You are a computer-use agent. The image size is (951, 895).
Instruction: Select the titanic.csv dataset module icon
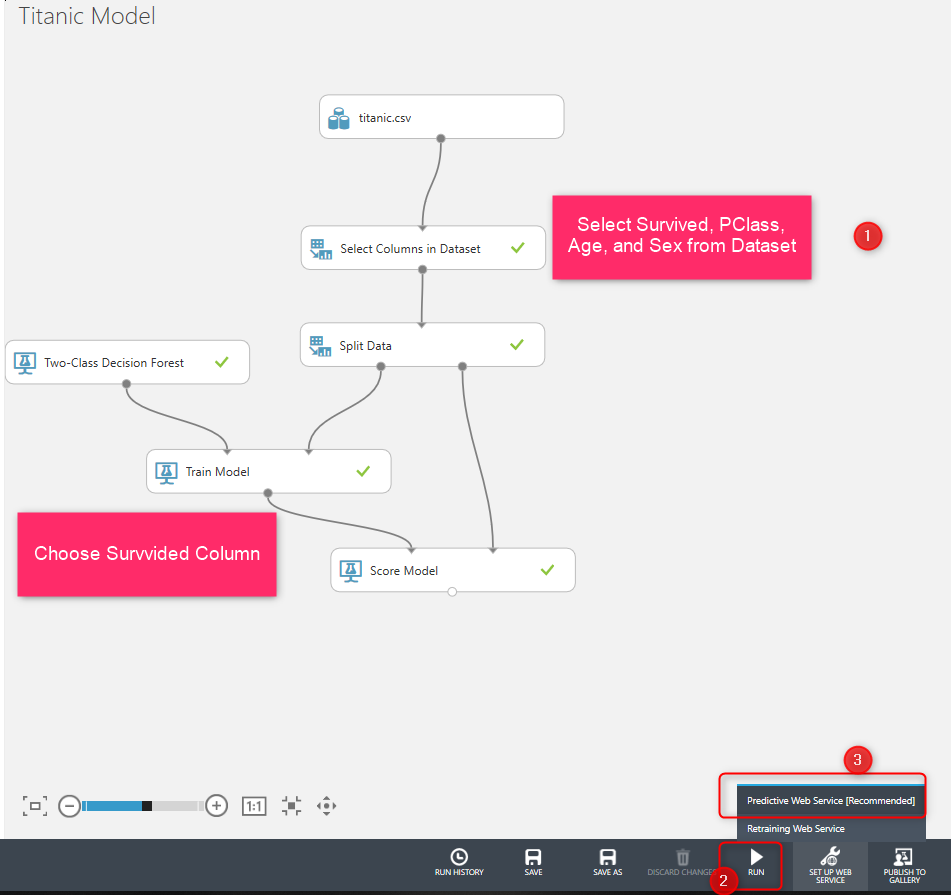(338, 117)
